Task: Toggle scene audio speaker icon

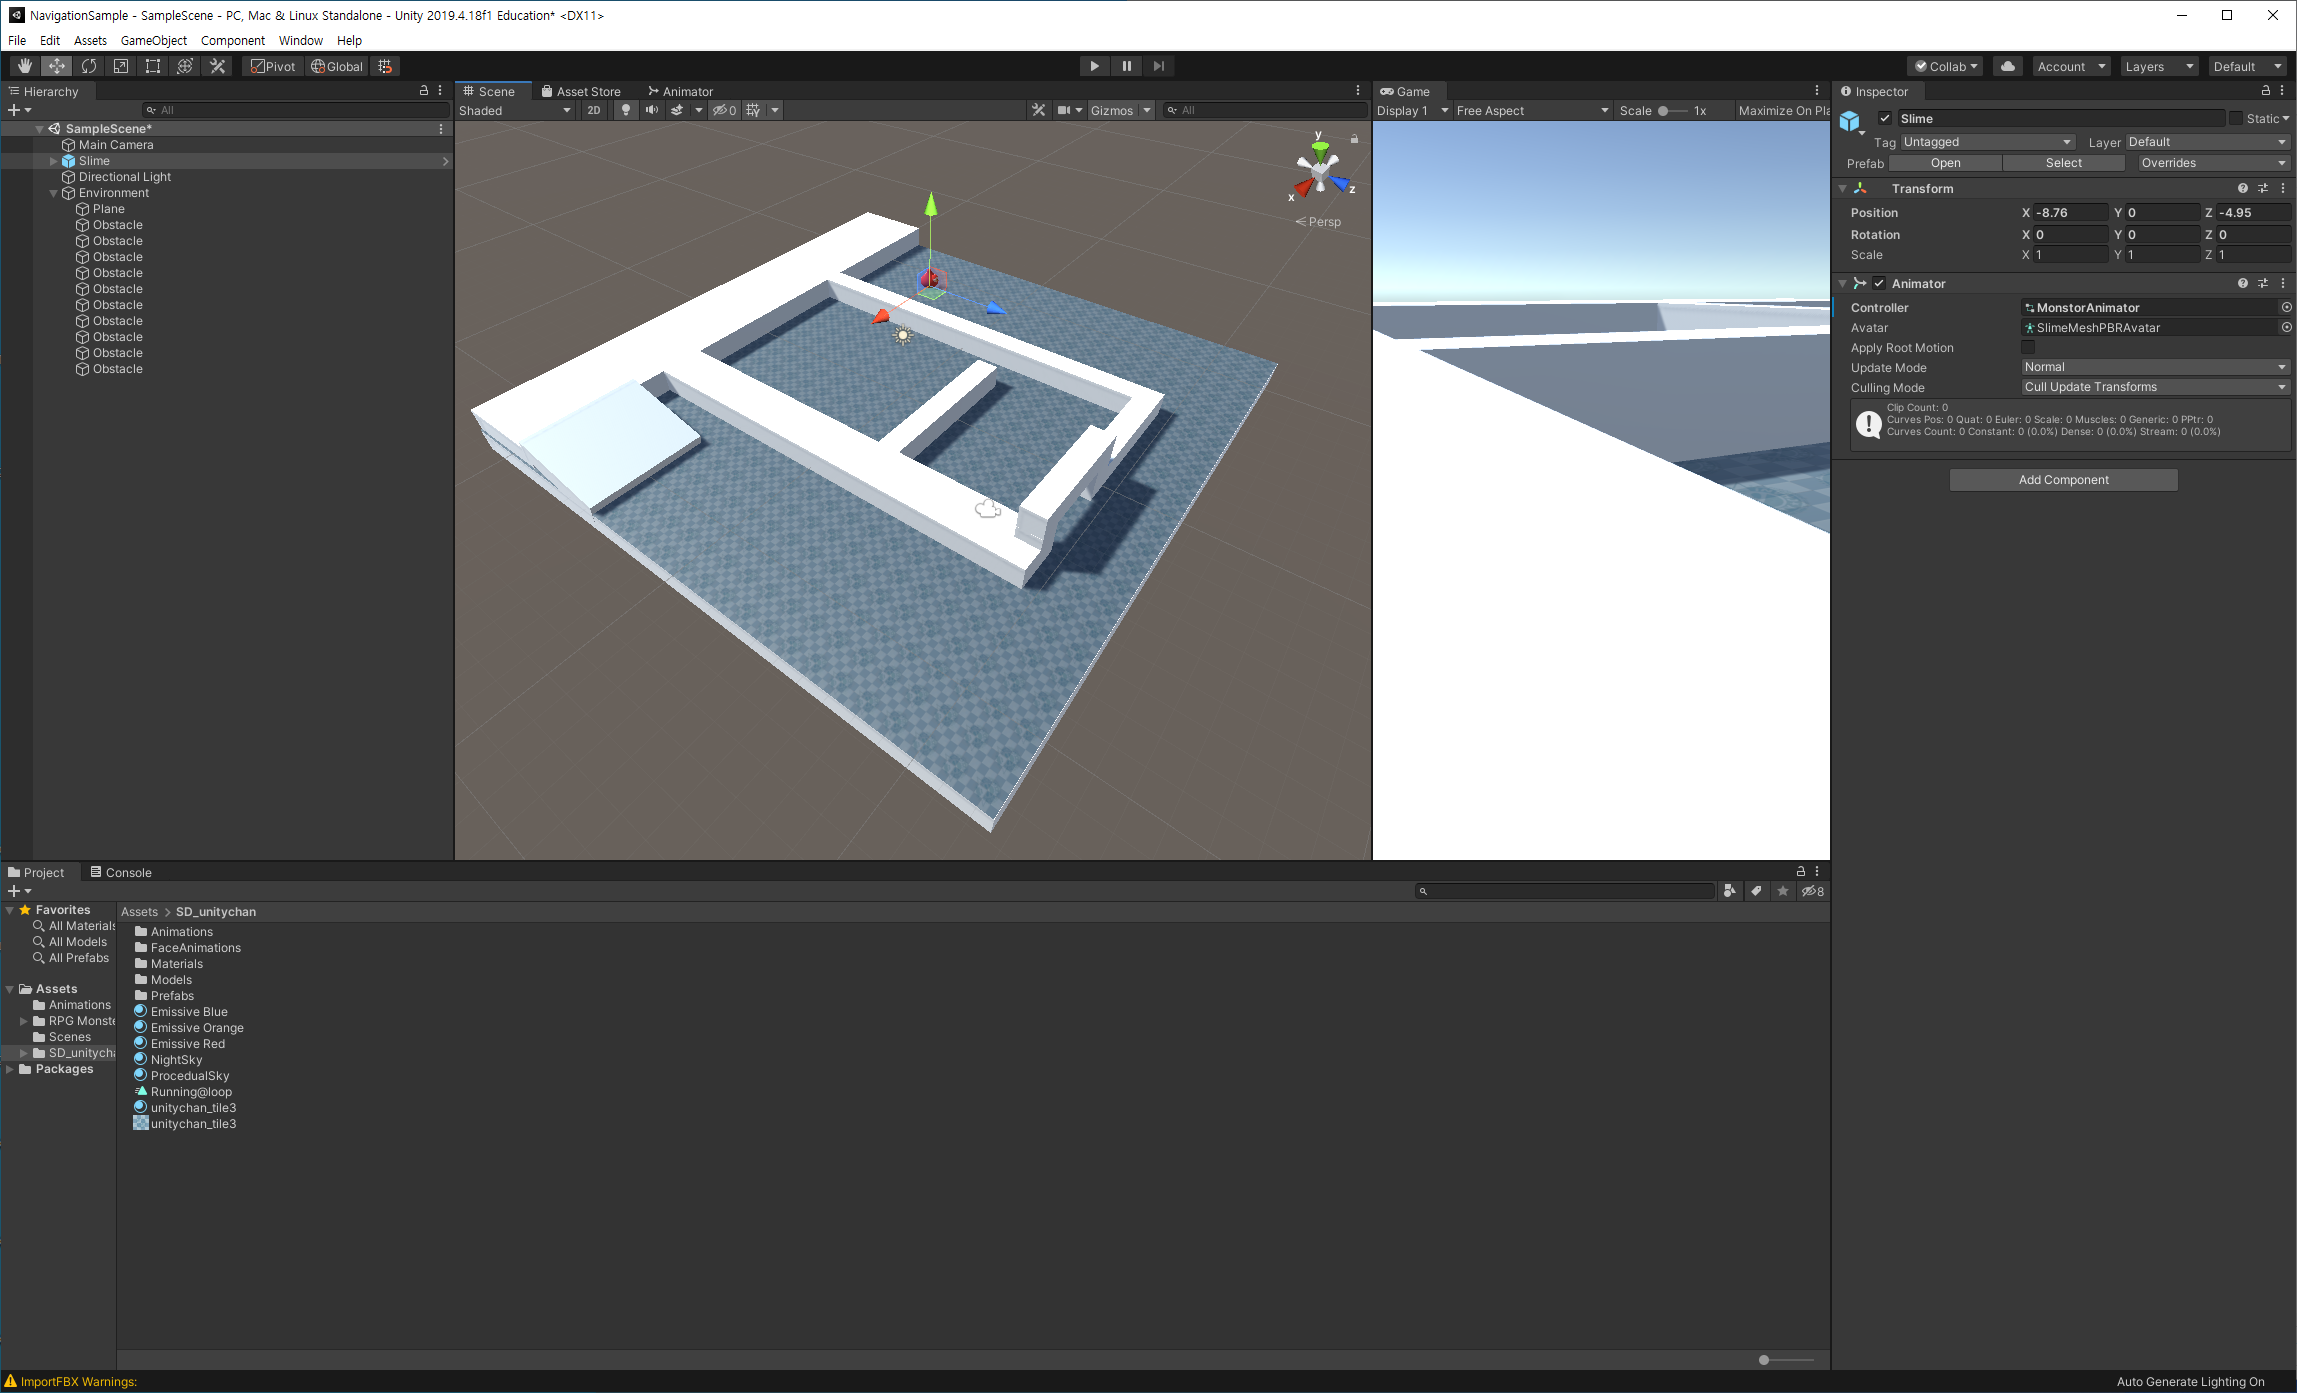Action: pos(652,110)
